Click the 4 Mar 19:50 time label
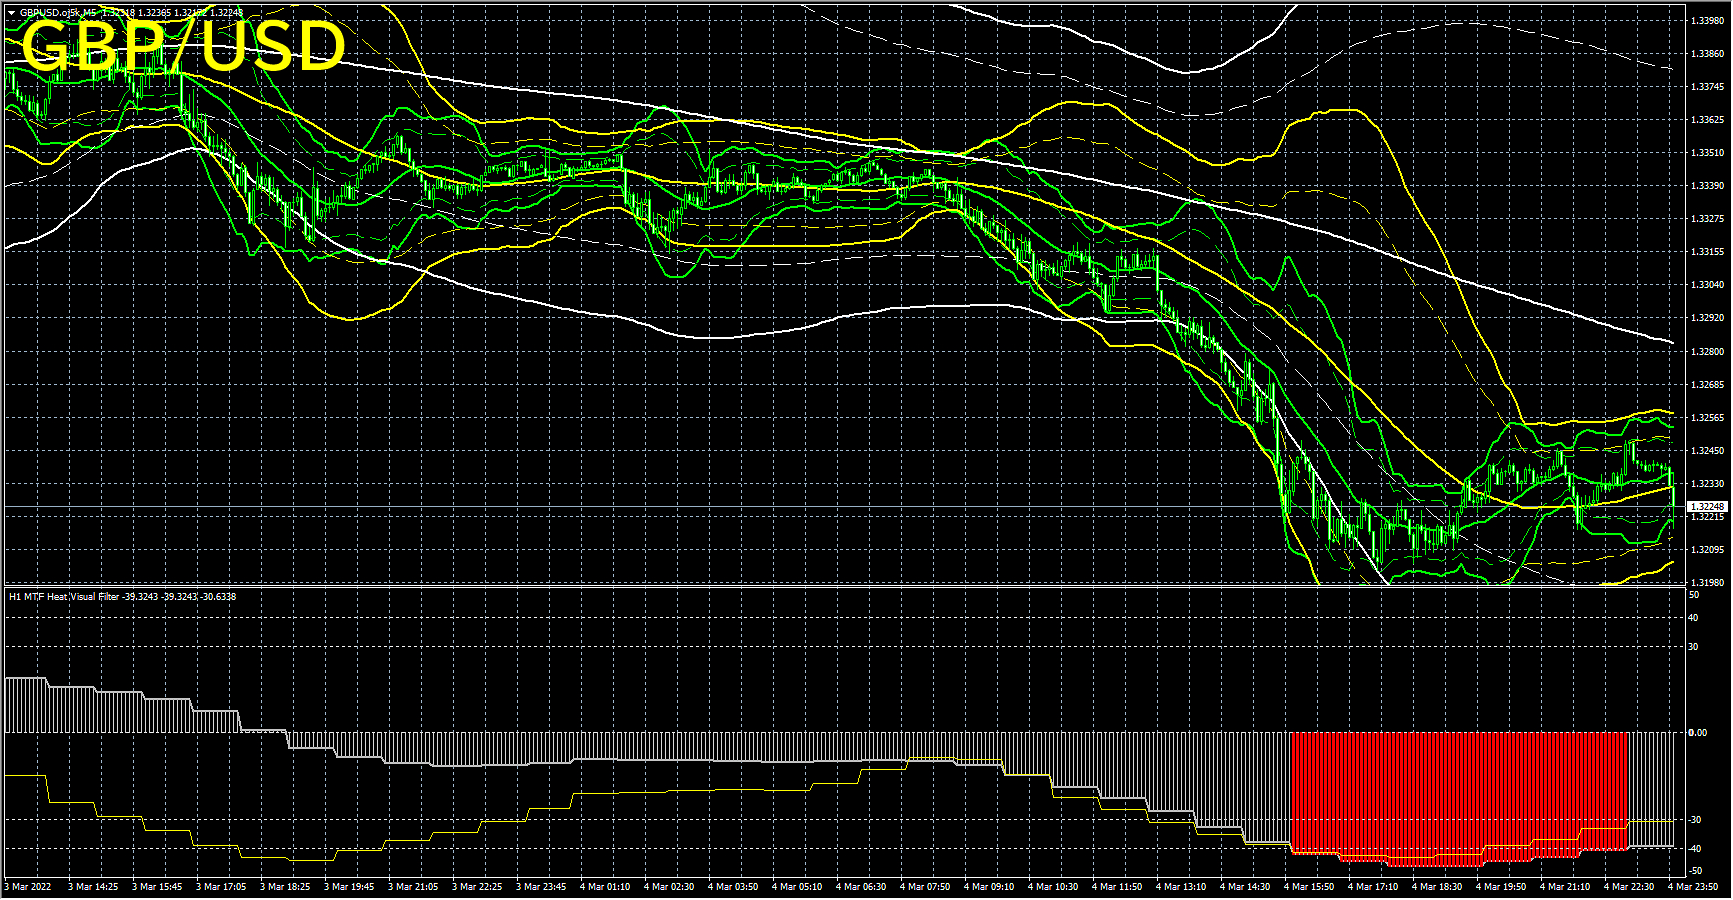This screenshot has width=1733, height=900. pyautogui.click(x=1501, y=887)
